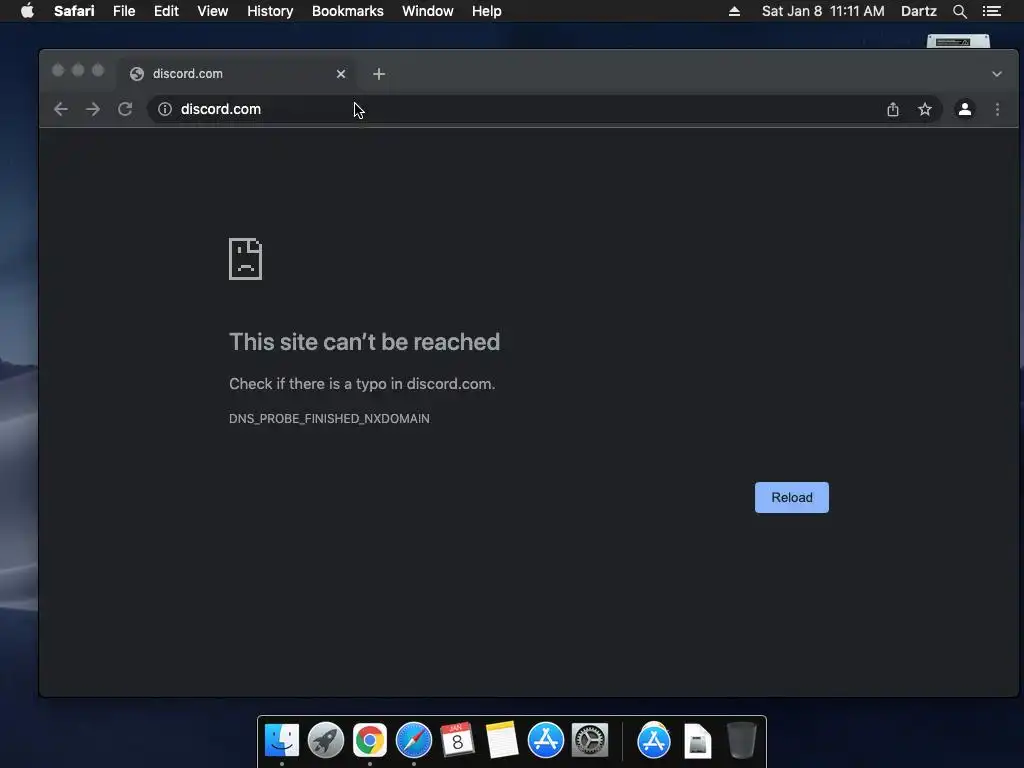Bookmark this page with star icon
The height and width of the screenshot is (768, 1024).
[x=925, y=109]
